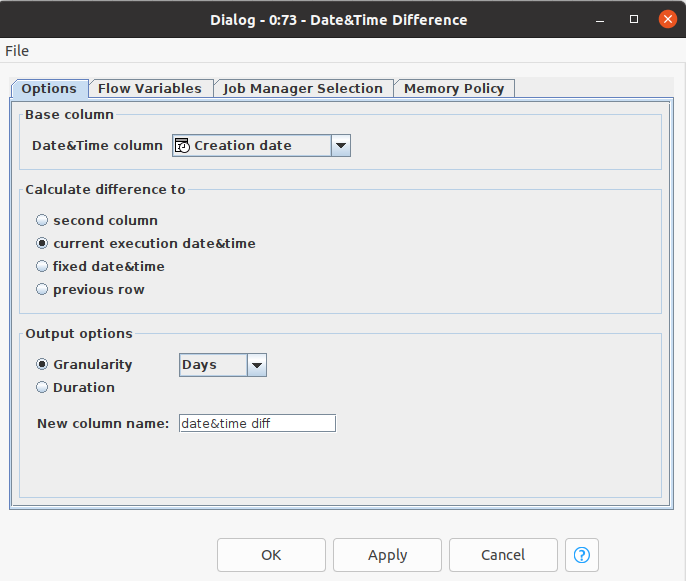686x581 pixels.
Task: Open the Creation date column dropdown
Action: pos(340,146)
